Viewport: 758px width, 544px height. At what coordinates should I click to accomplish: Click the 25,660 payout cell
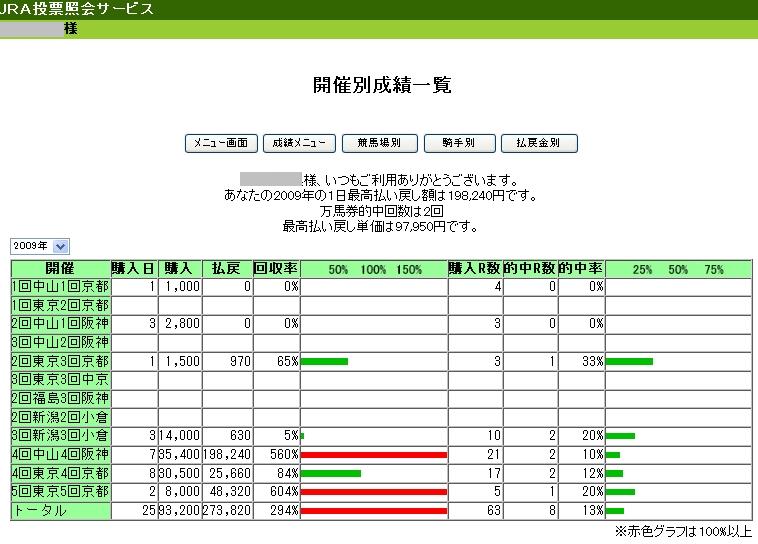pos(227,473)
